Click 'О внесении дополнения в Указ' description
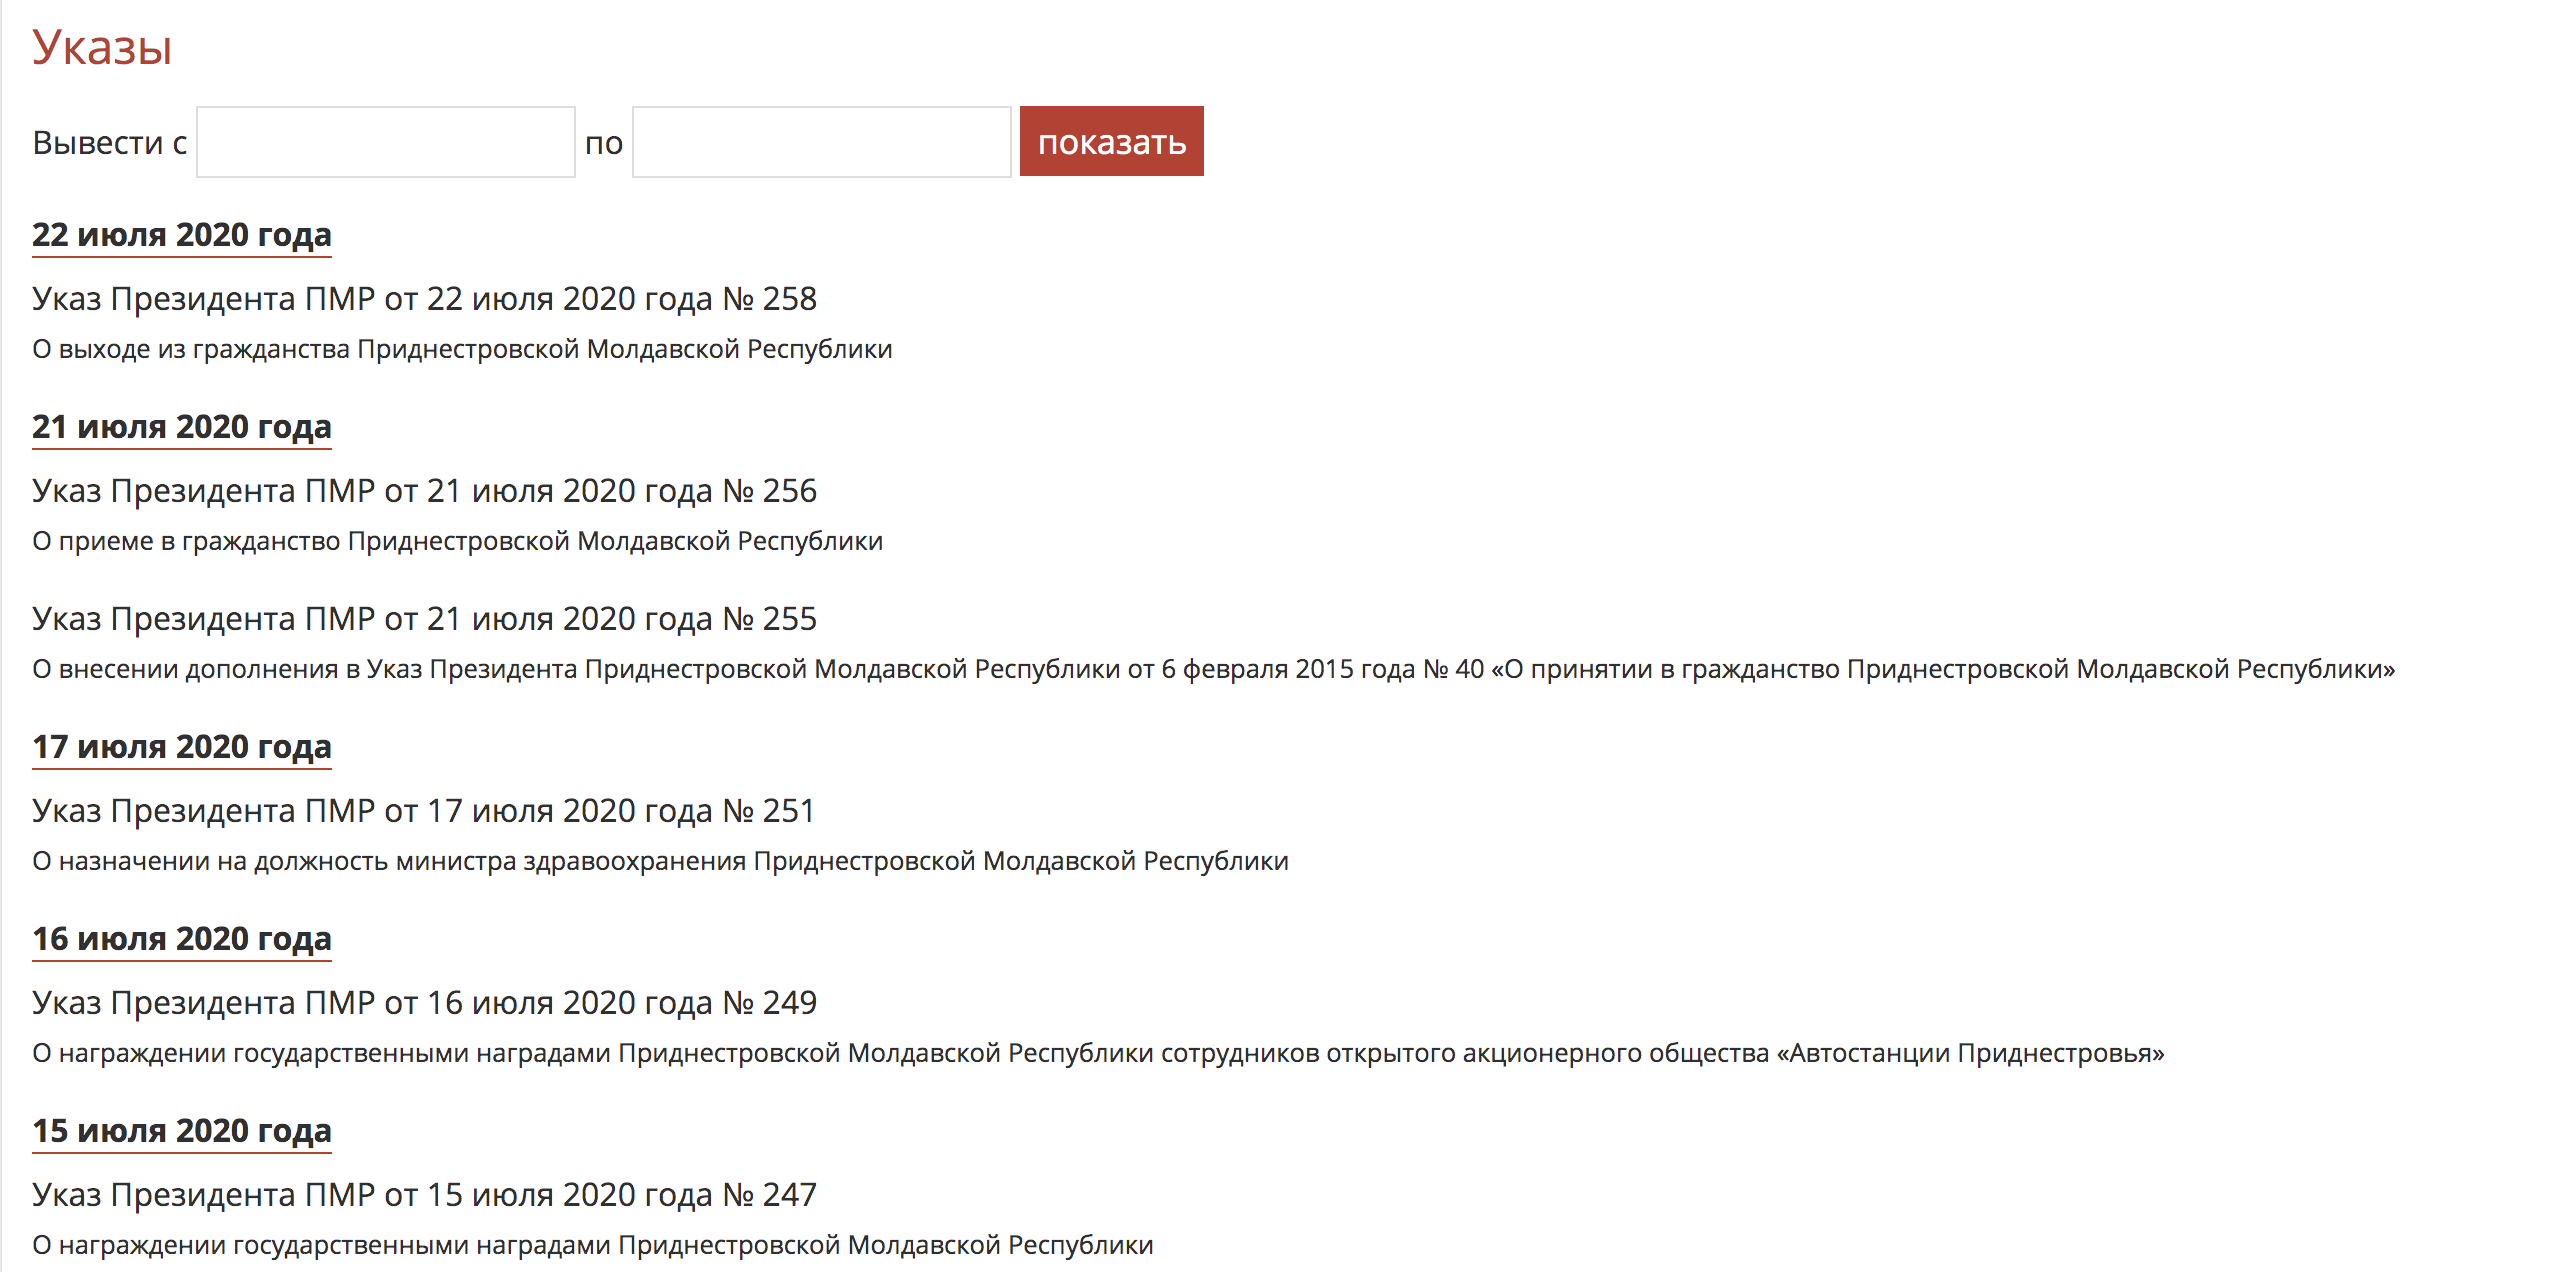 tap(1213, 669)
